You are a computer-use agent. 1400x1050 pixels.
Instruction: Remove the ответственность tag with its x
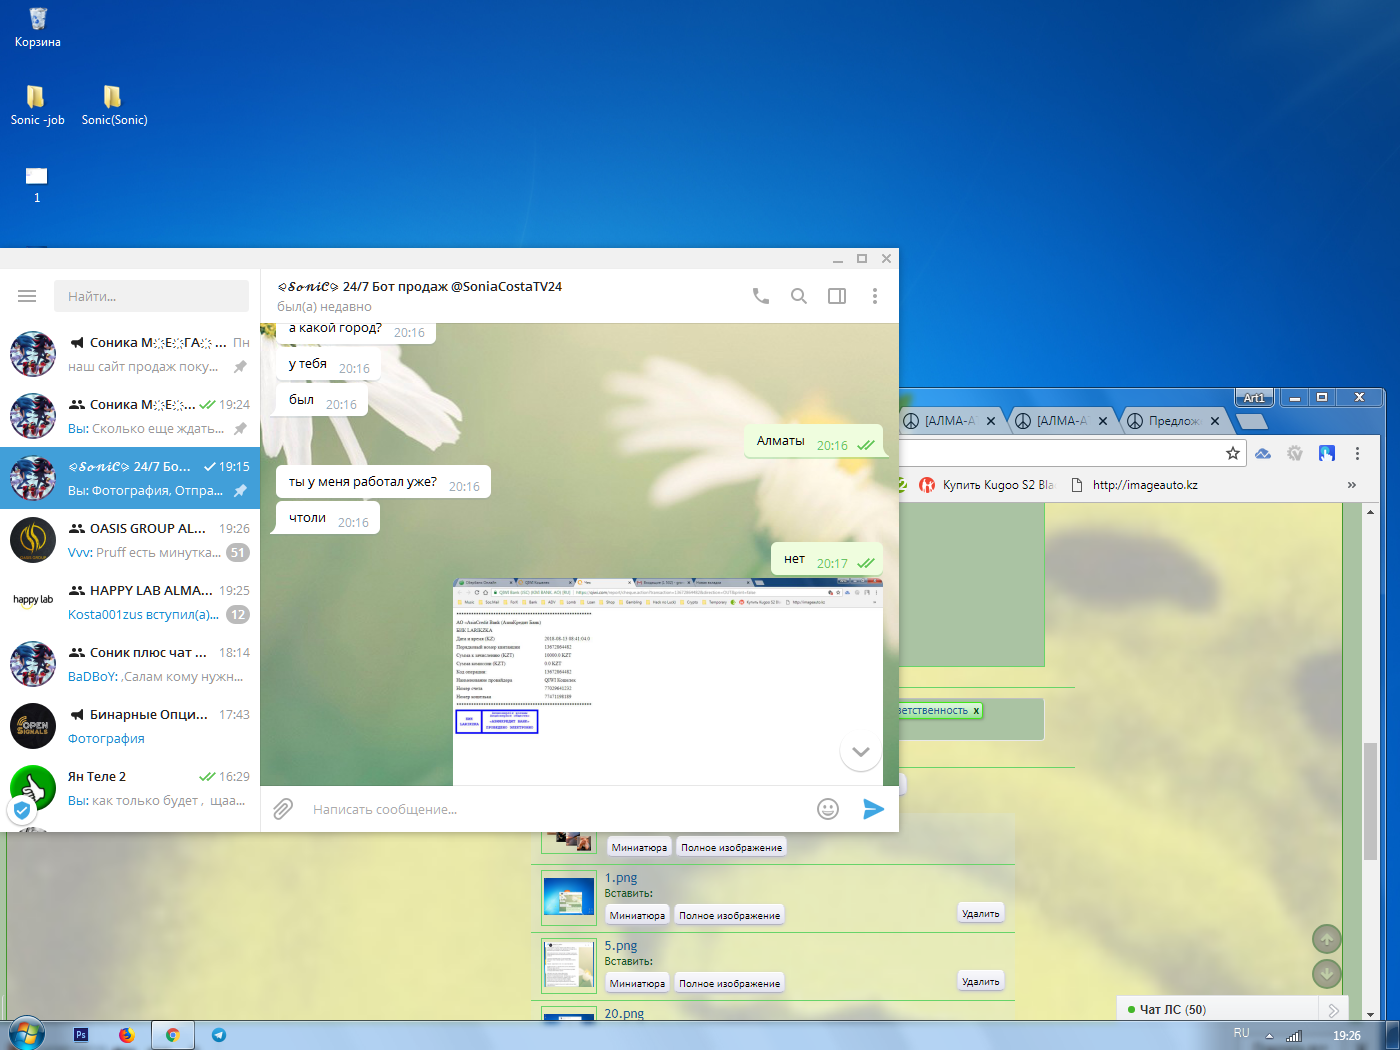pyautogui.click(x=976, y=710)
